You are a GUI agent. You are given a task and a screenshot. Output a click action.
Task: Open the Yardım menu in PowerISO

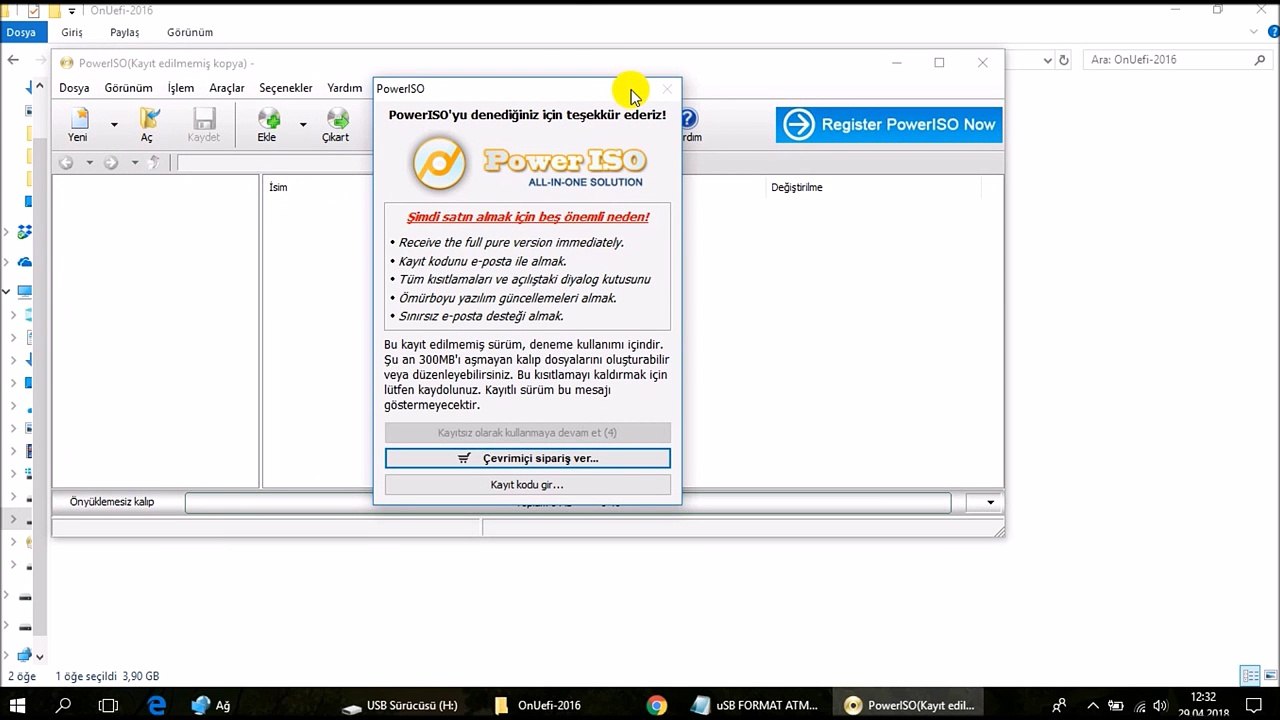345,88
